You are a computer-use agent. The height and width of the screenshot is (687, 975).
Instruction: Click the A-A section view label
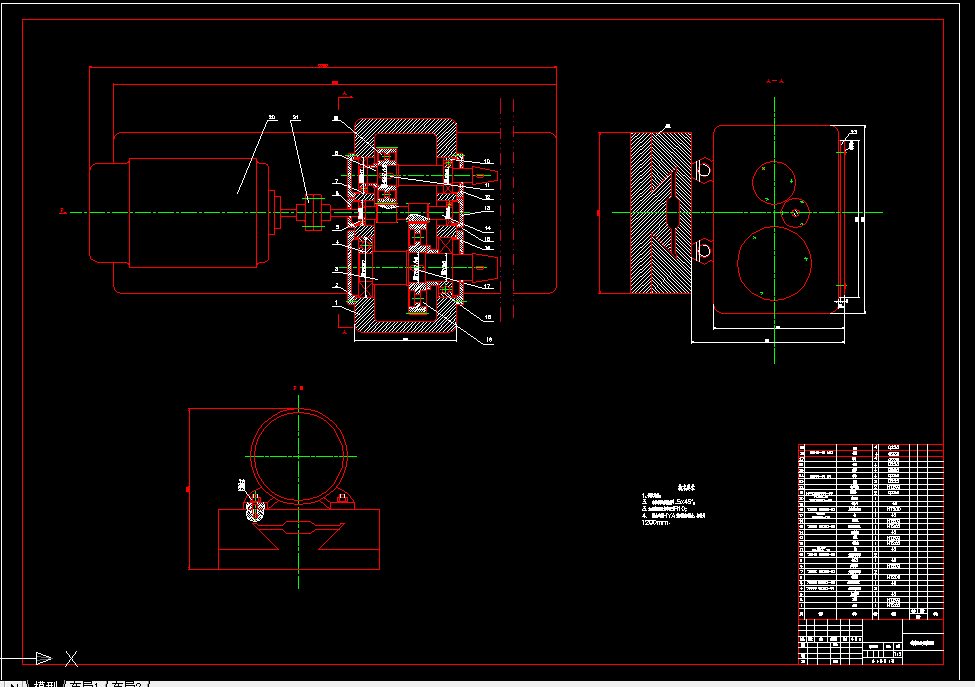[x=775, y=81]
